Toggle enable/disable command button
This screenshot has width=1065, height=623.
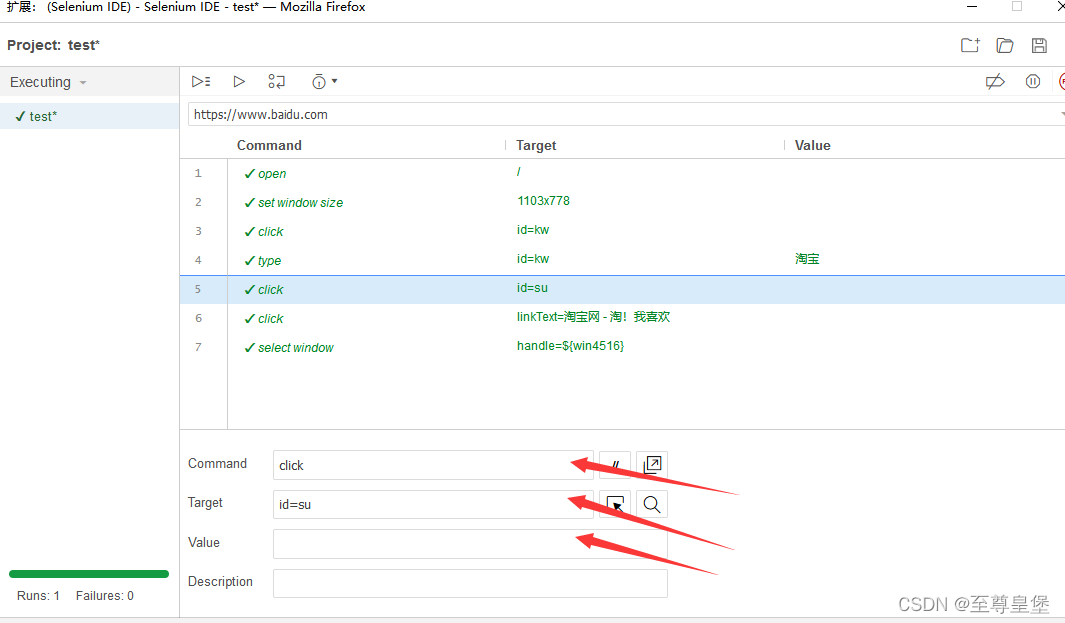[x=615, y=465]
